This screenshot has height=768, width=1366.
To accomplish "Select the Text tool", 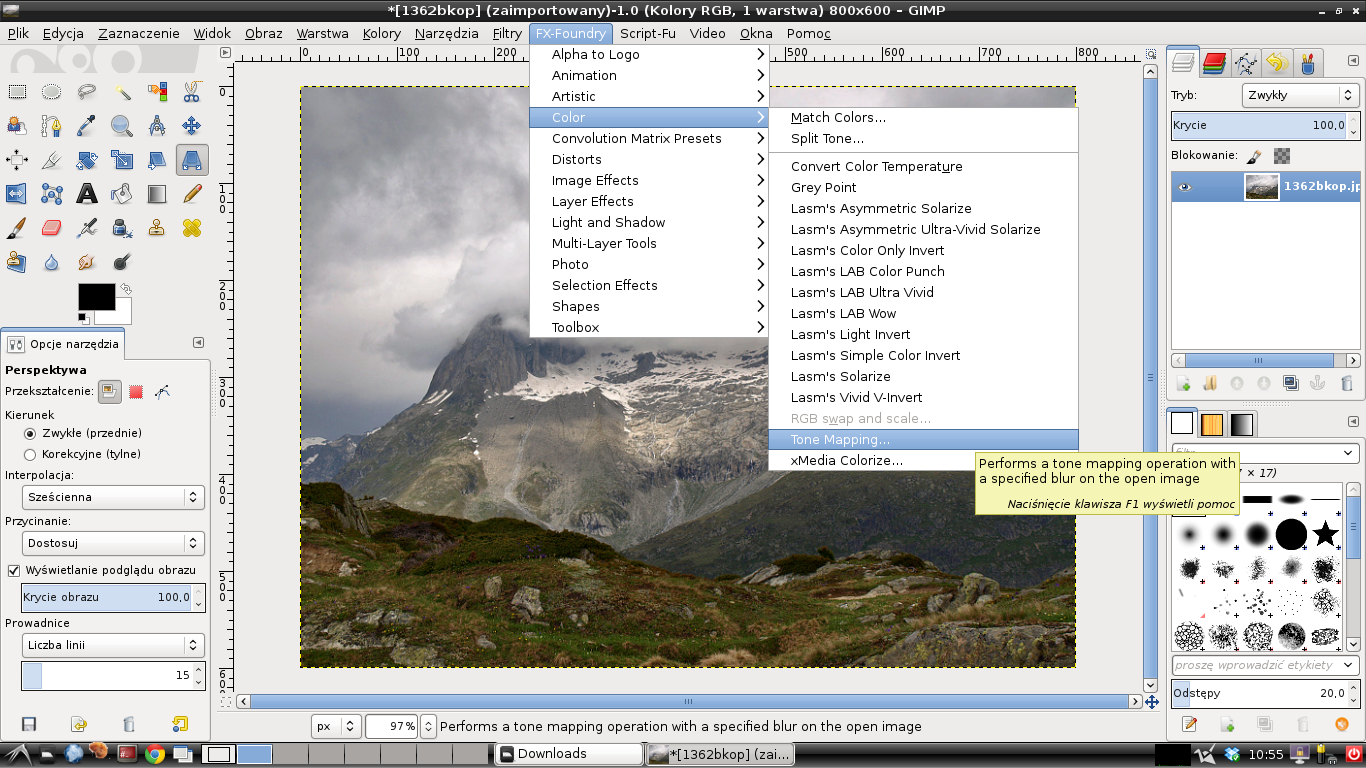I will point(87,194).
